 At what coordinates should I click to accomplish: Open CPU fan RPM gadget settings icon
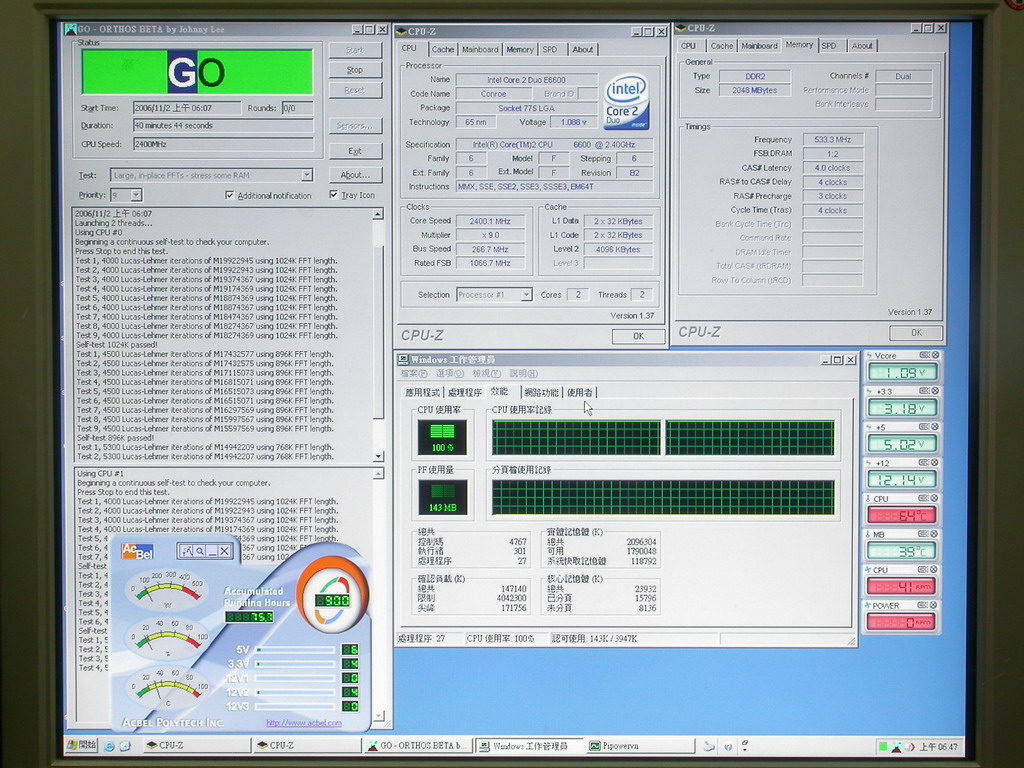point(925,569)
